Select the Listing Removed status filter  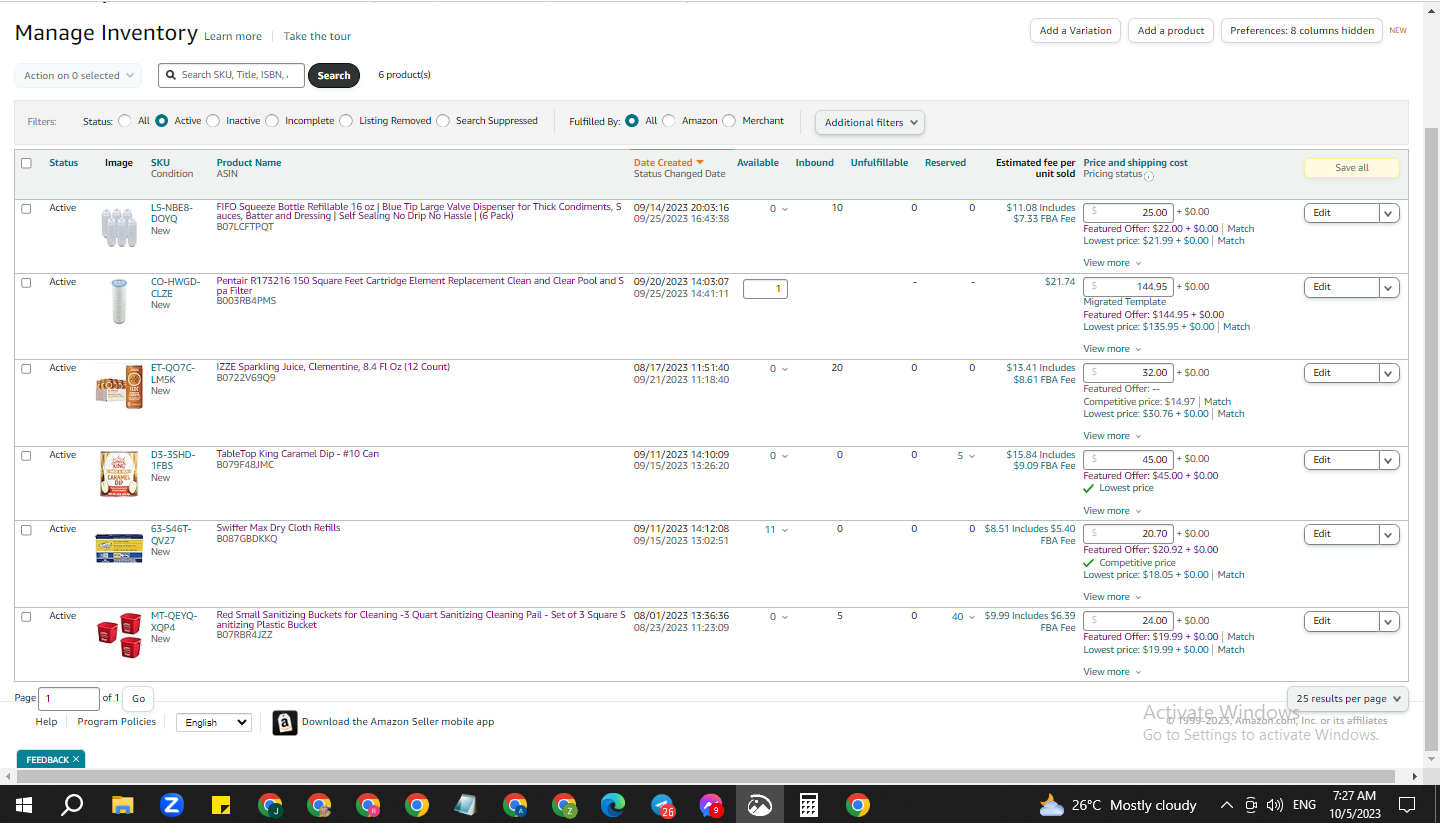346,121
